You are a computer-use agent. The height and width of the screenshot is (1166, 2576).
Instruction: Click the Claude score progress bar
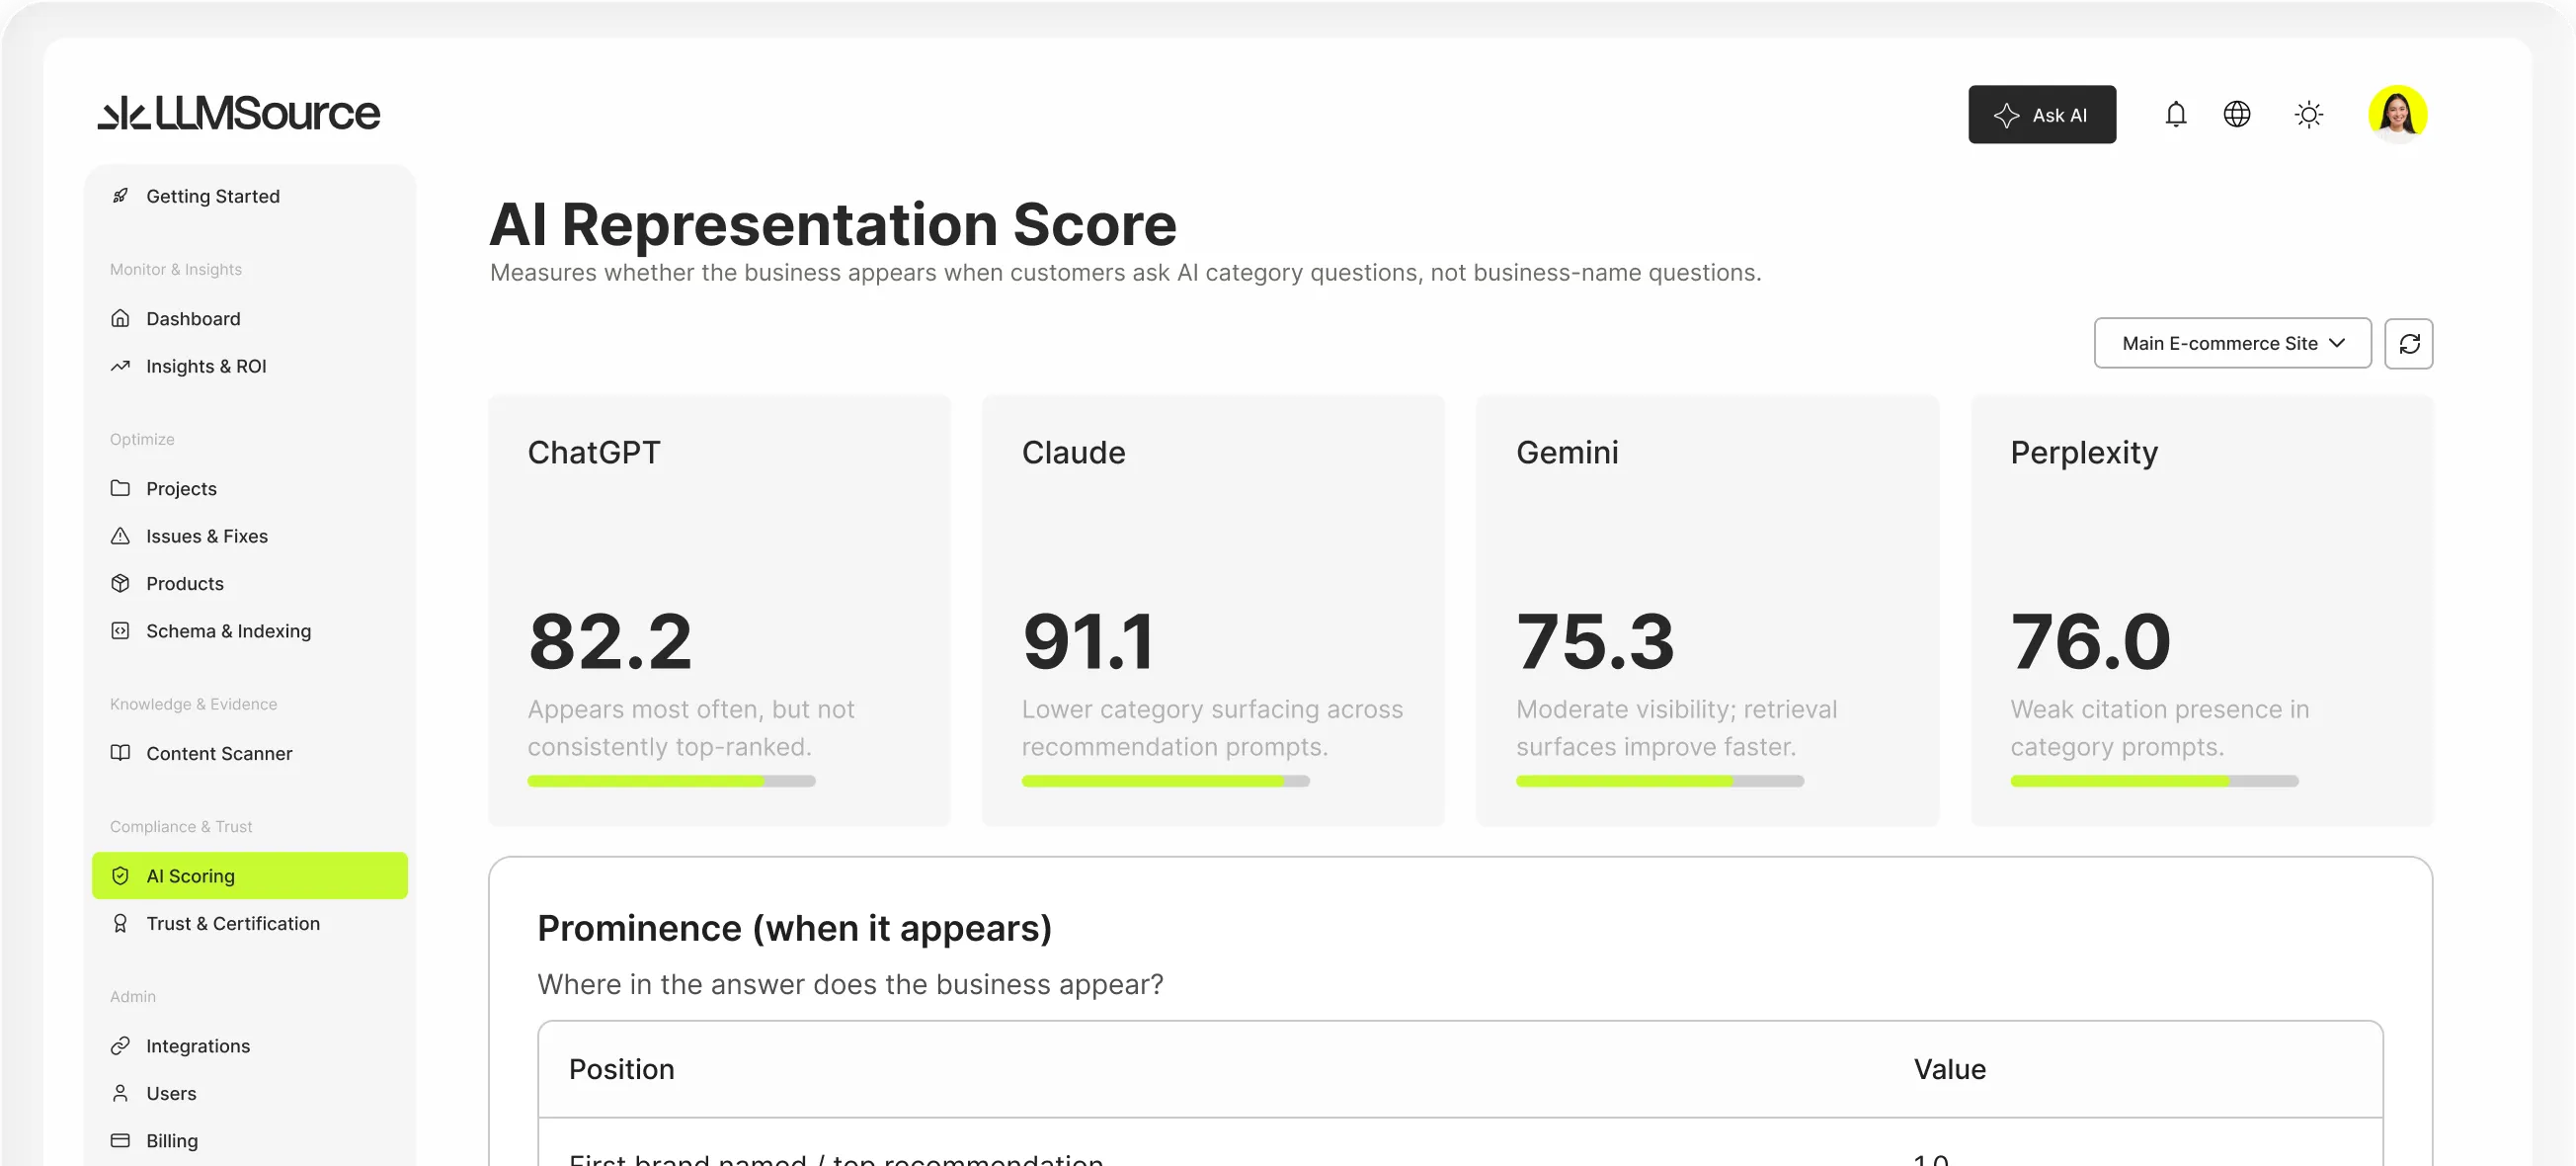tap(1165, 781)
